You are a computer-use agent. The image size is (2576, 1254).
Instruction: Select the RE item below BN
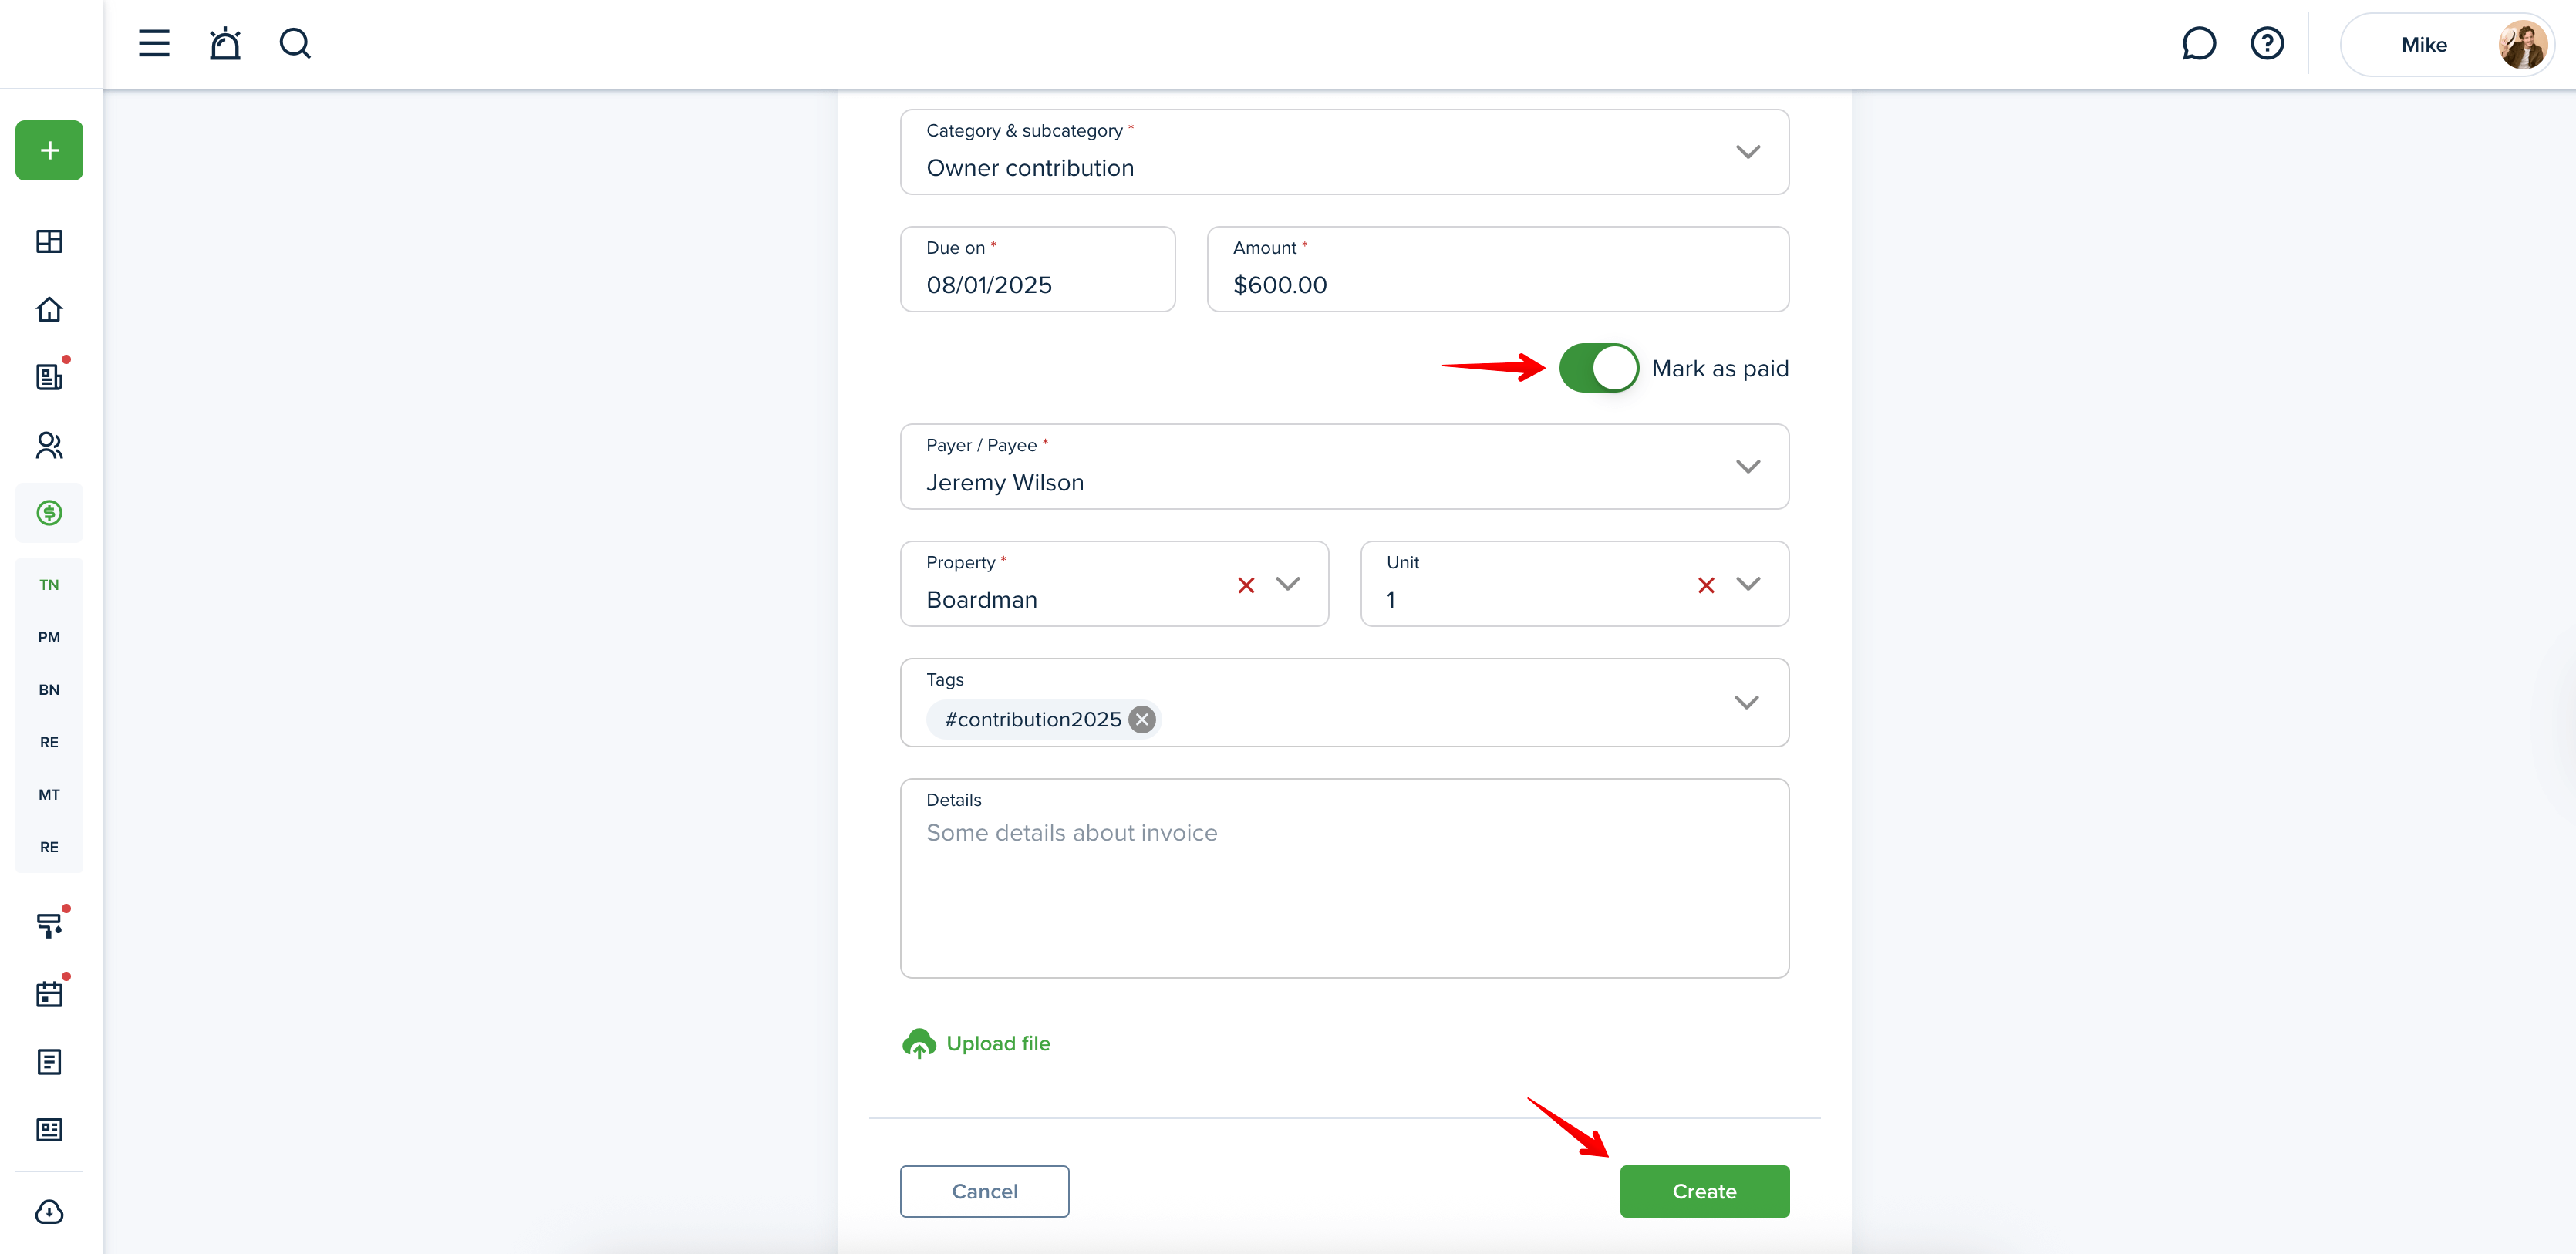[49, 742]
